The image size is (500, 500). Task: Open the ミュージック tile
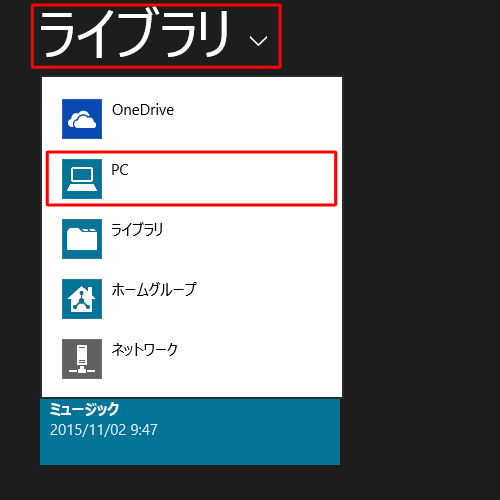(190, 431)
